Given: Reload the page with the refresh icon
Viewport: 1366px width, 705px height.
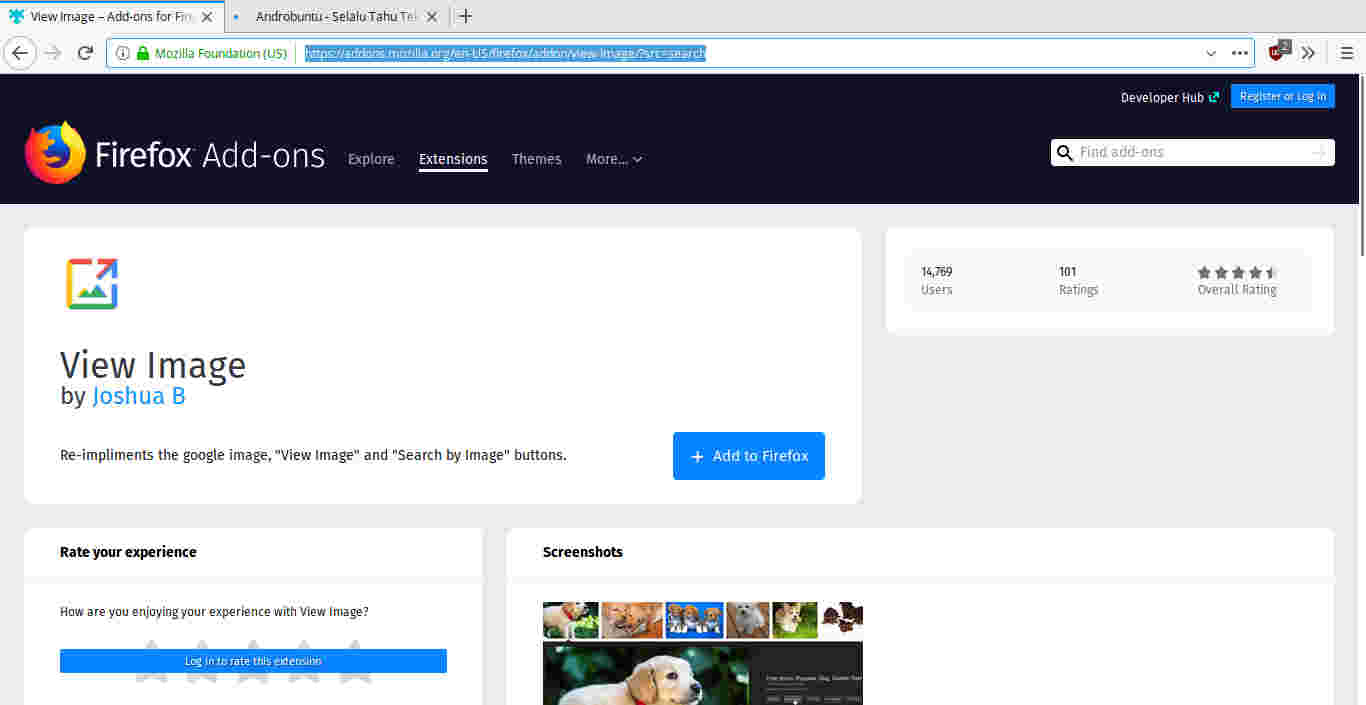Looking at the screenshot, I should pos(85,53).
